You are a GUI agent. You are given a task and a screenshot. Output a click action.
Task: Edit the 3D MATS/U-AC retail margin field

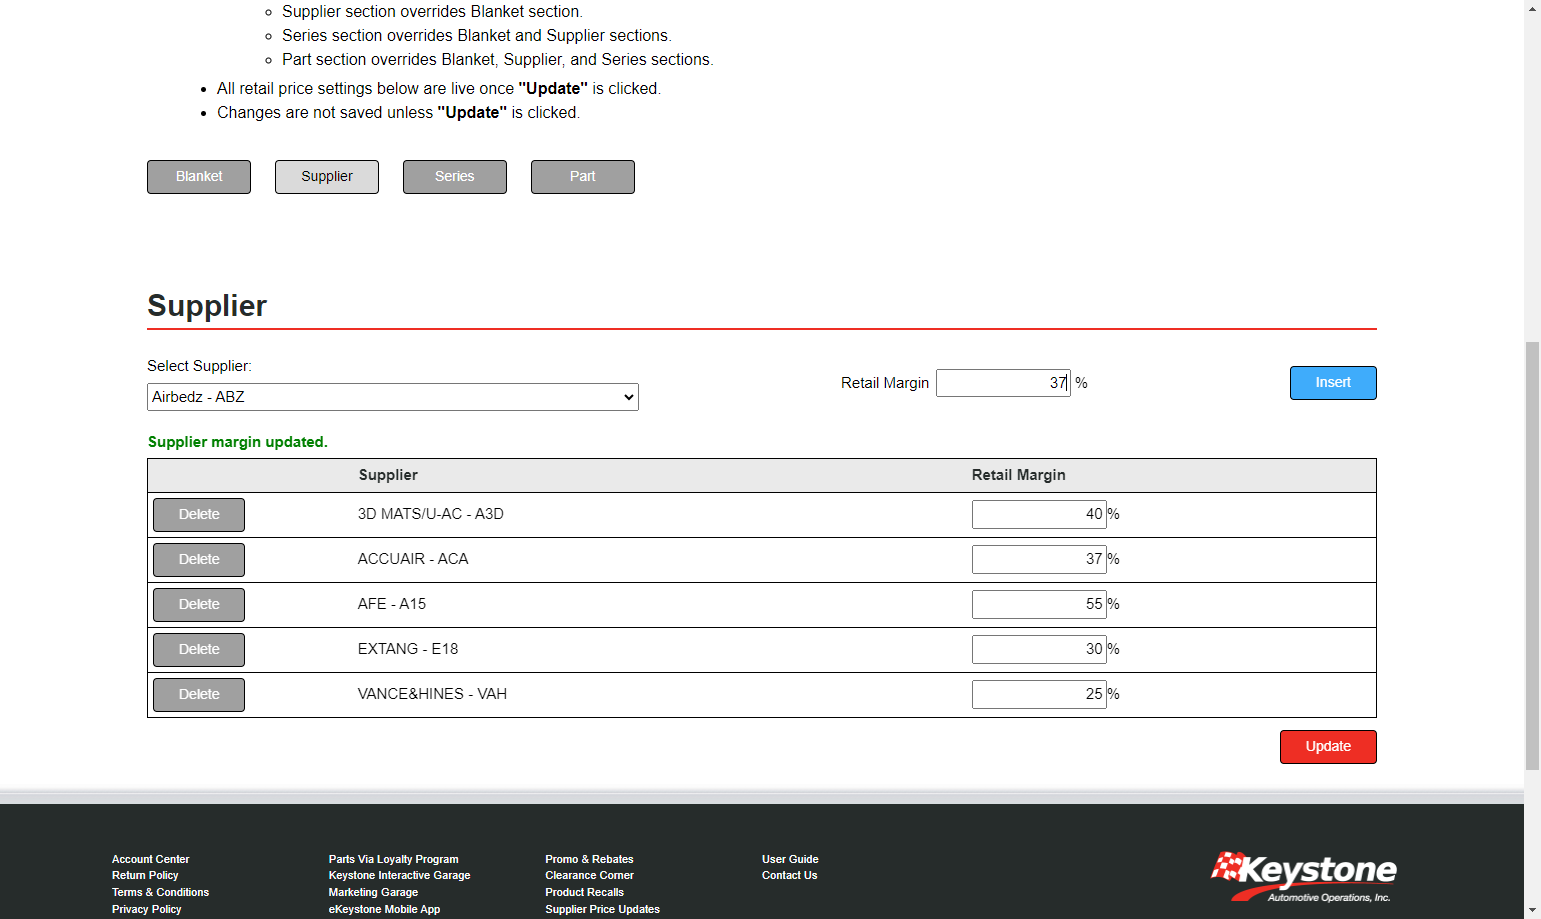pos(1039,514)
